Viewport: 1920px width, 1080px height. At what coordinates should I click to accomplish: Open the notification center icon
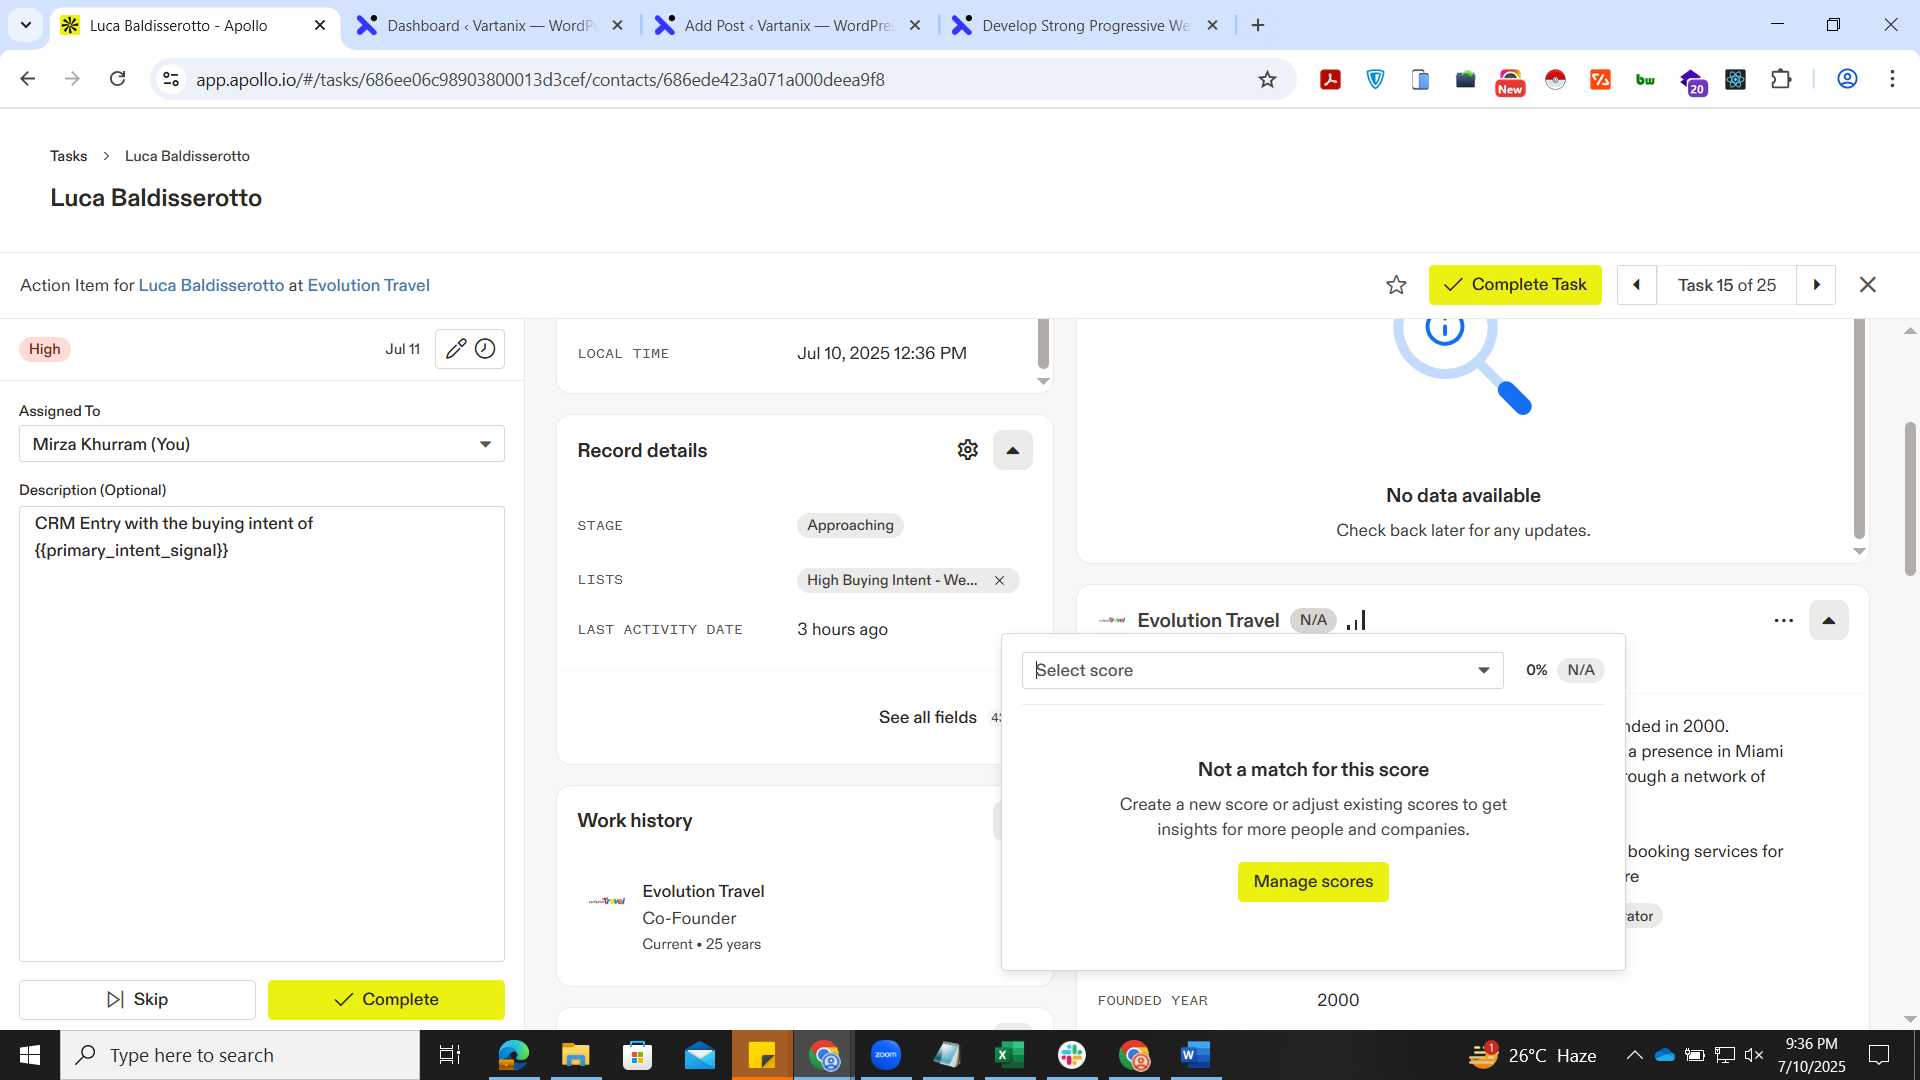click(x=1879, y=1055)
